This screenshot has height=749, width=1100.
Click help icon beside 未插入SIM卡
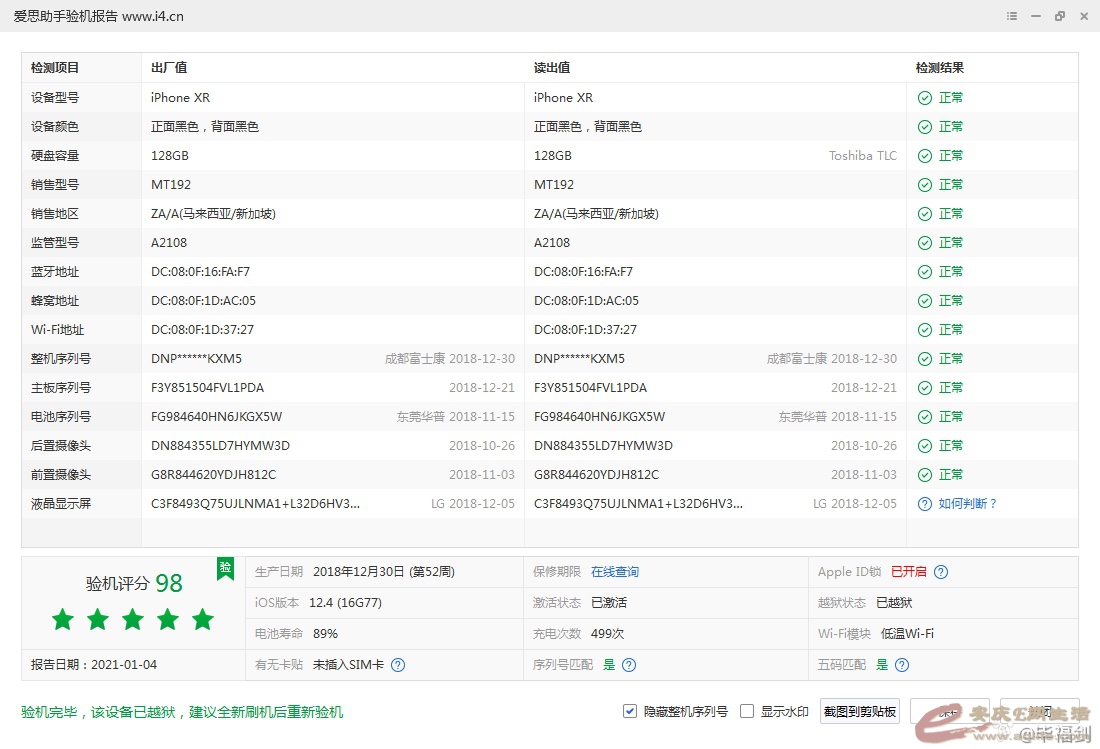398,665
